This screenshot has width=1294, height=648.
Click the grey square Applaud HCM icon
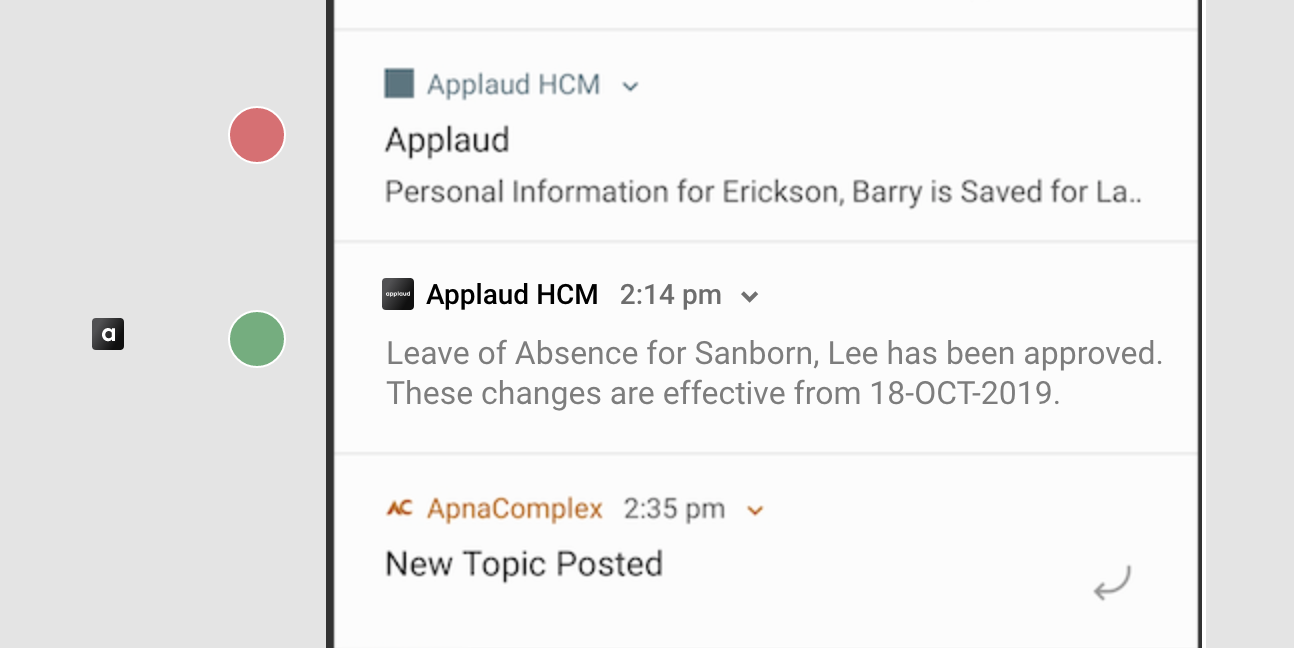click(x=399, y=84)
